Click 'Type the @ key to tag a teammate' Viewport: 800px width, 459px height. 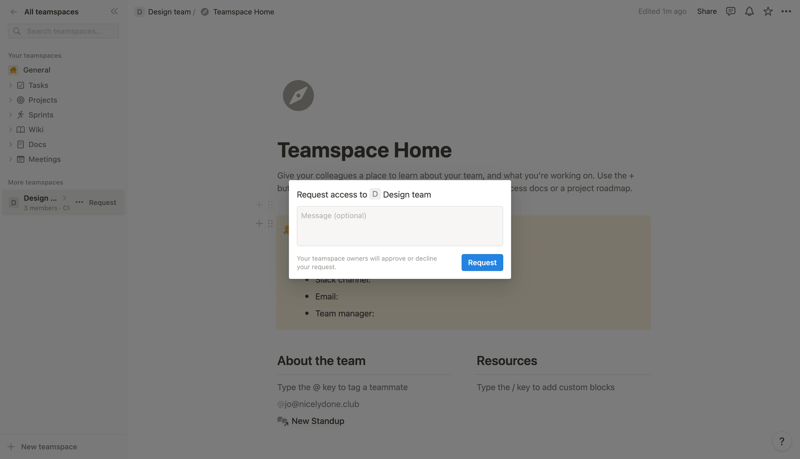[342, 387]
